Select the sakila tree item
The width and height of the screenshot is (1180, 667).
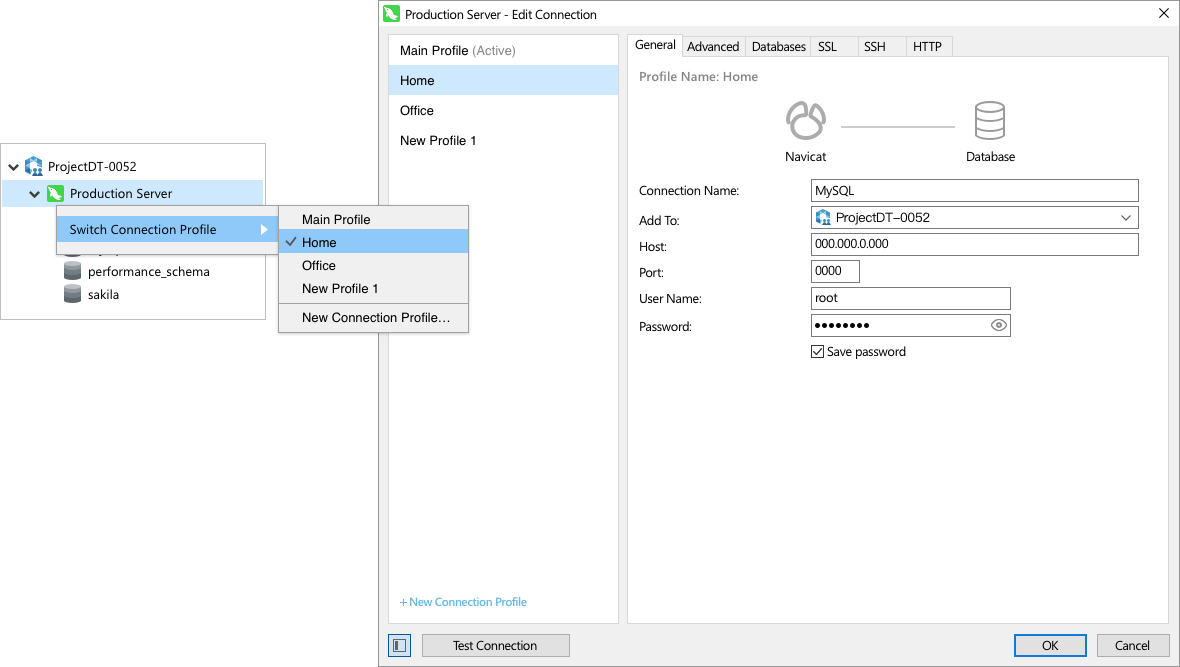[x=103, y=294]
